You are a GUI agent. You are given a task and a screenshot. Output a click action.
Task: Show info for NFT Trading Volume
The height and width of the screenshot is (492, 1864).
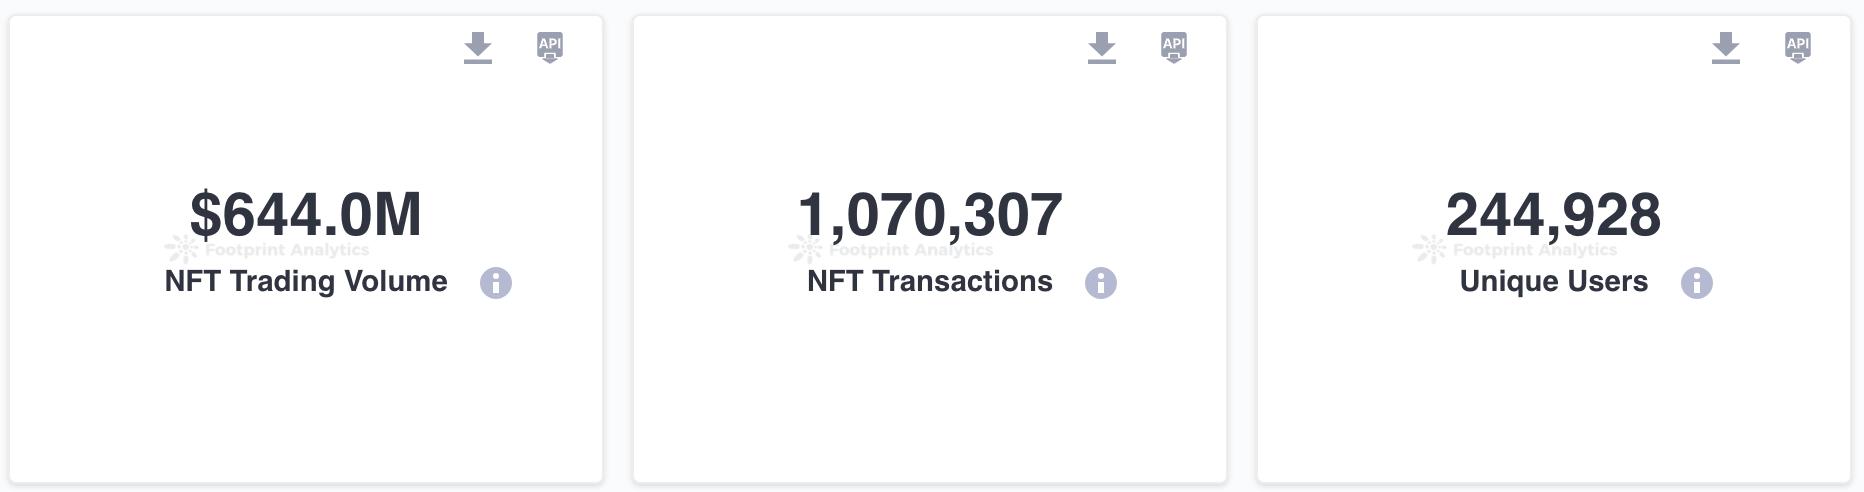(496, 283)
